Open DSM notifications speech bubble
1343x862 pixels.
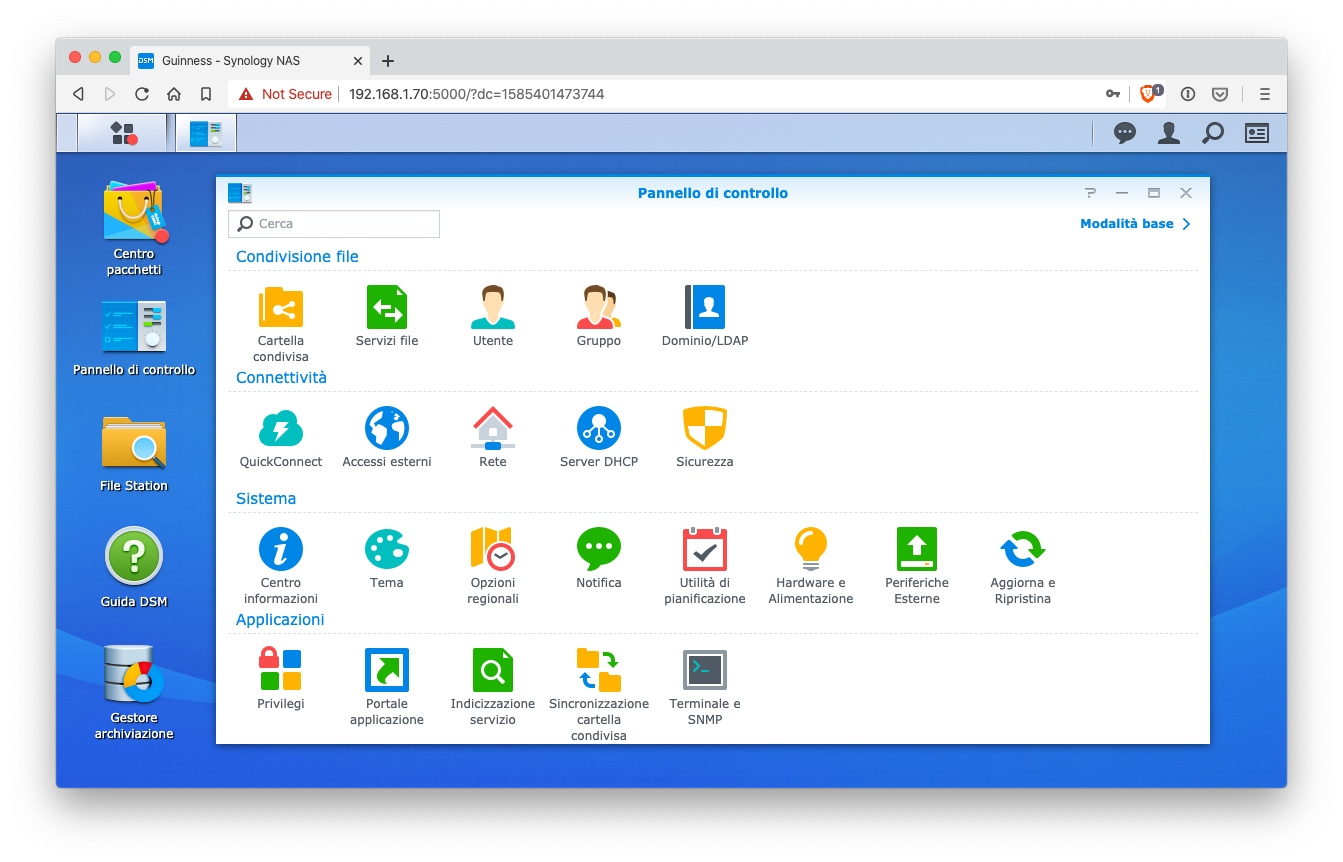[x=1125, y=133]
